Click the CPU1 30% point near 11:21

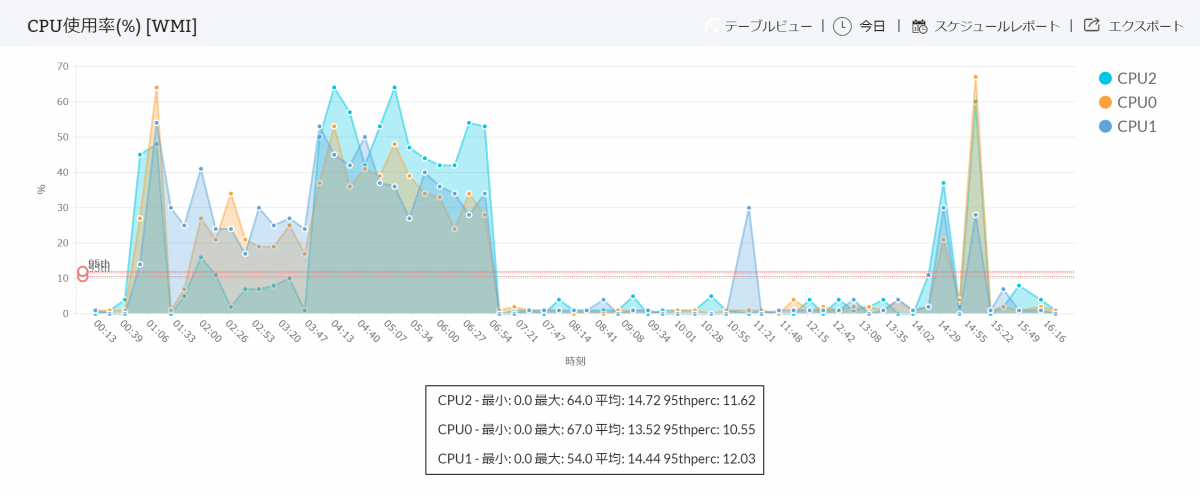point(748,208)
